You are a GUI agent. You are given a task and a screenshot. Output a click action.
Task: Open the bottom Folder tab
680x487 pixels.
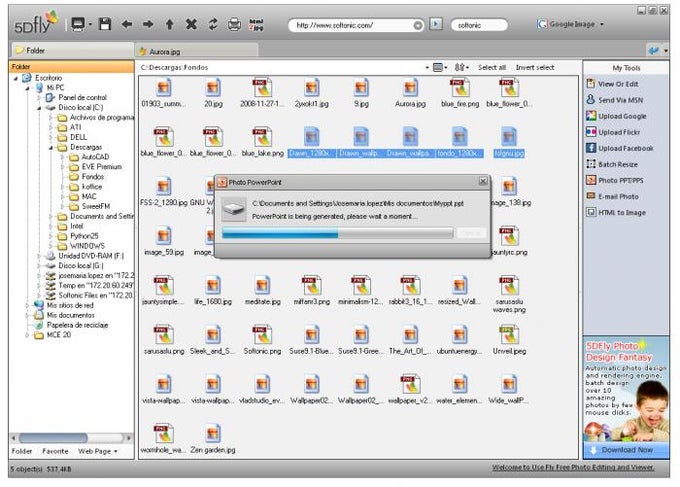coord(22,451)
